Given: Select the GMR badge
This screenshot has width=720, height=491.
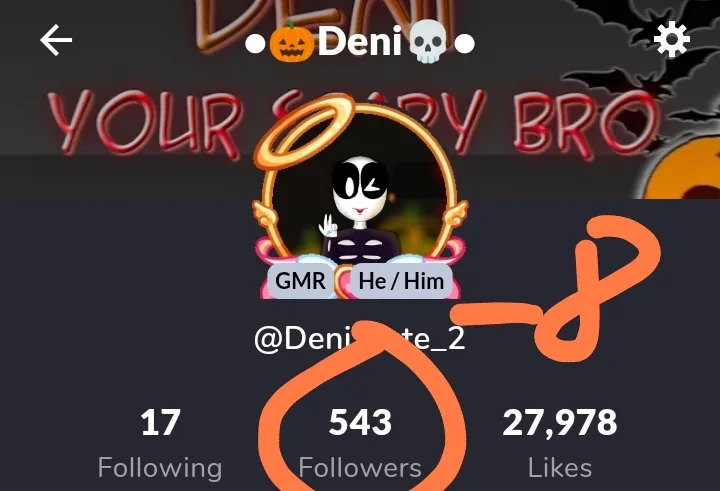Looking at the screenshot, I should pos(301,281).
